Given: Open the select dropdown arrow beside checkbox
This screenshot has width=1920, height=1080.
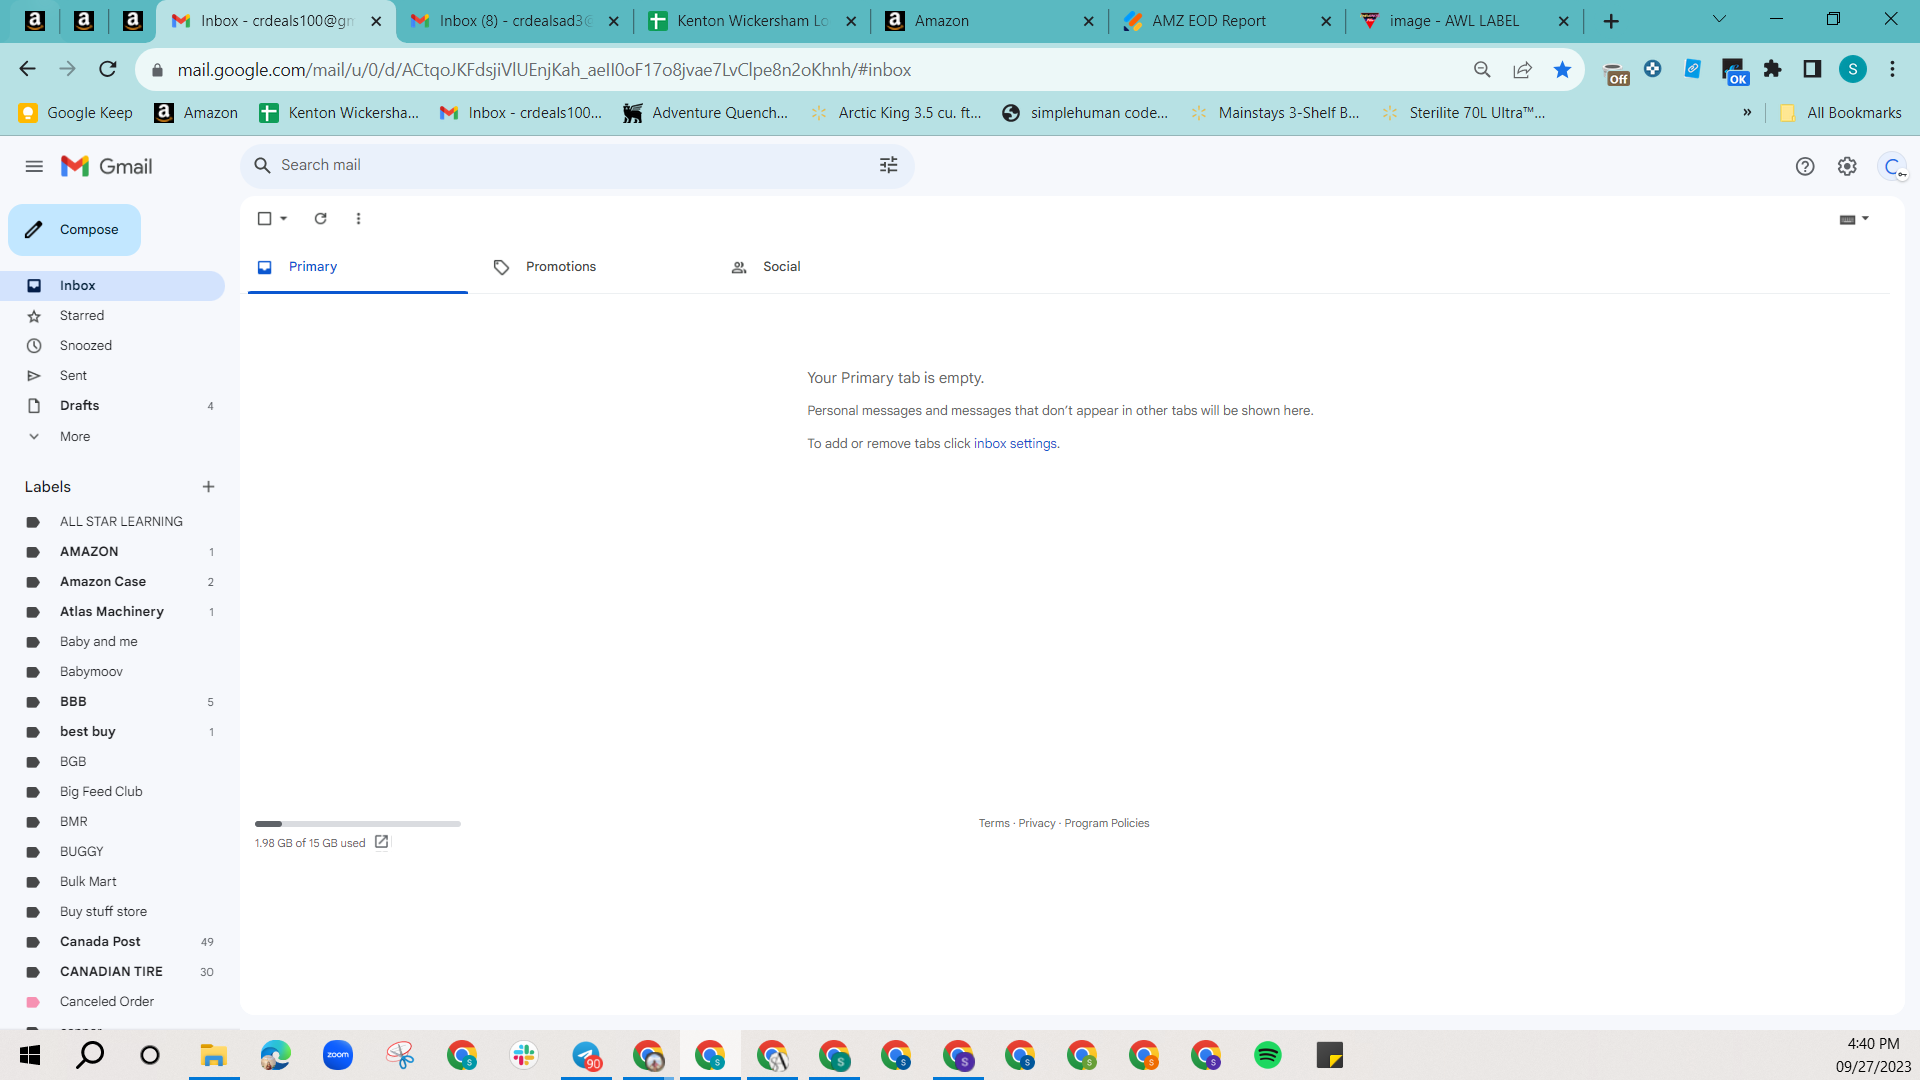Looking at the screenshot, I should (284, 218).
